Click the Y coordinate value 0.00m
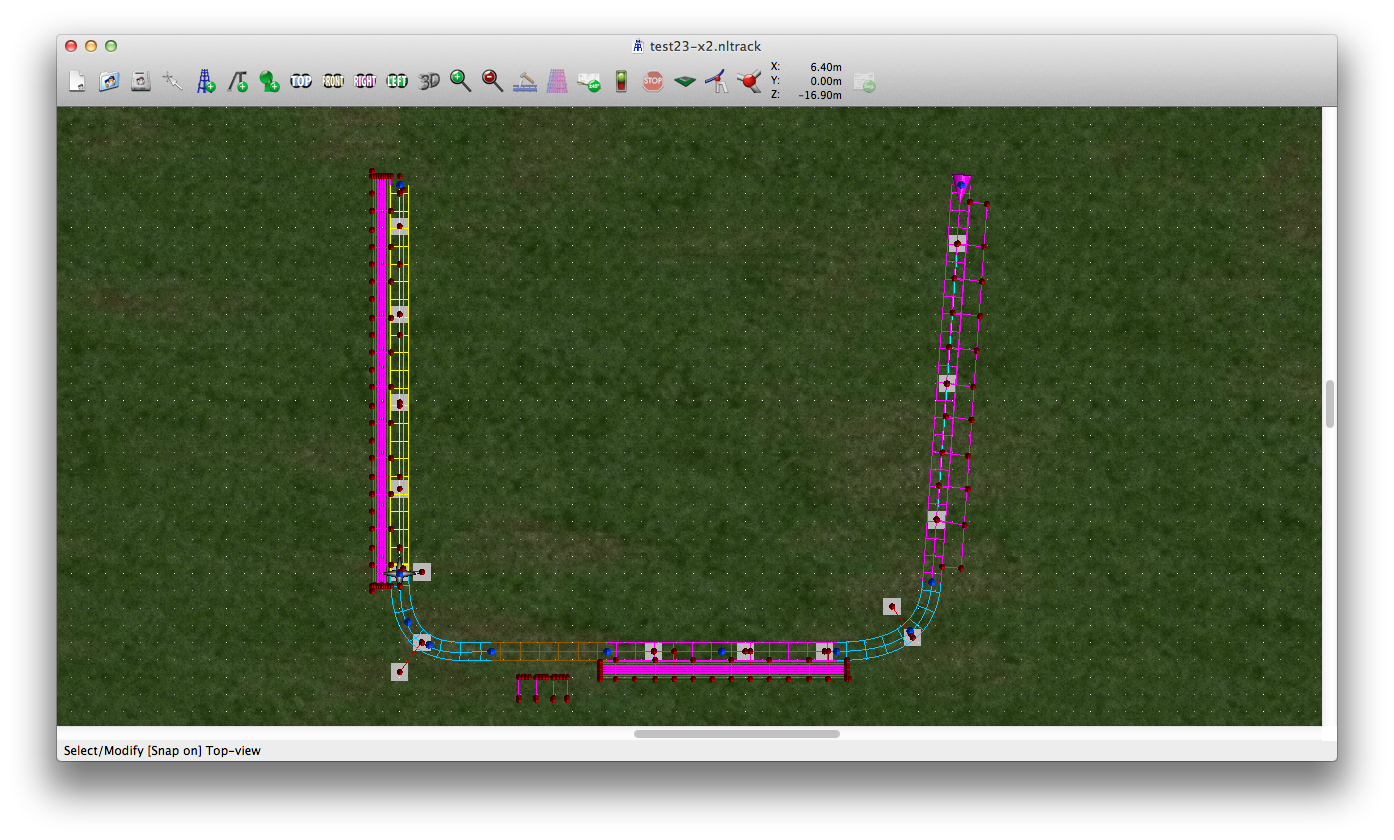This screenshot has width=1394, height=840. click(x=826, y=81)
